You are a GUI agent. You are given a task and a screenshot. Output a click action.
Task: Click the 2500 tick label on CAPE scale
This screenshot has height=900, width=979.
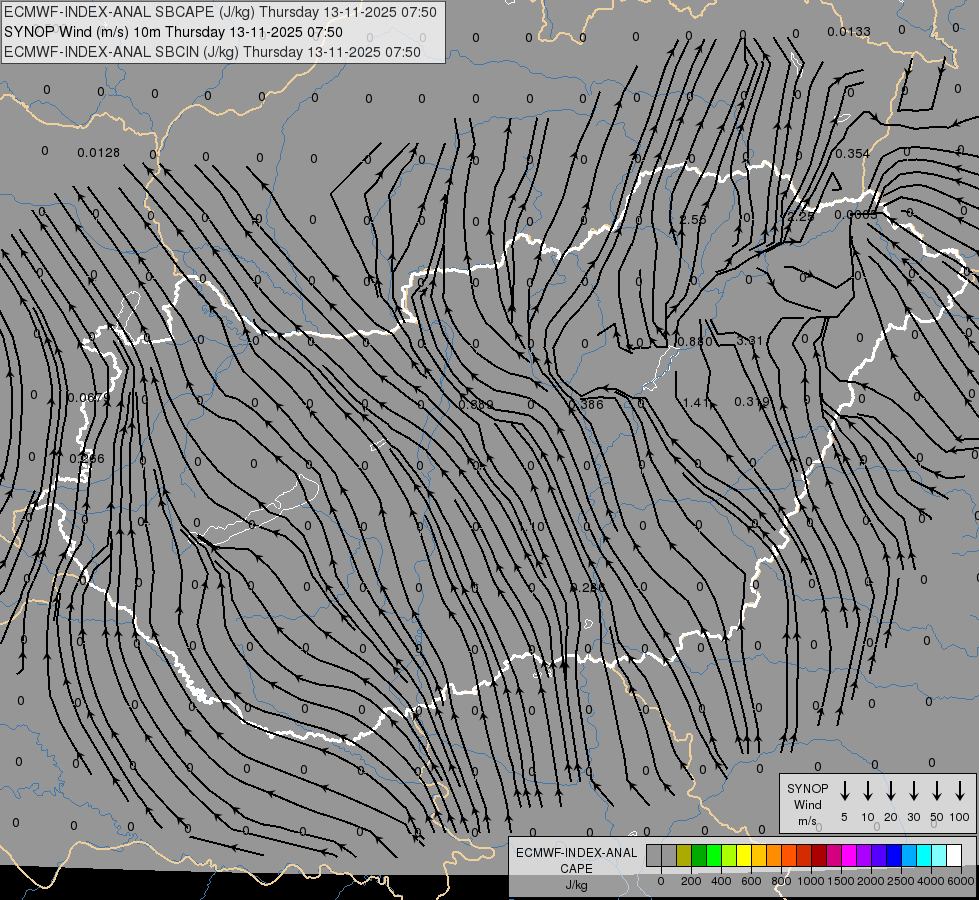[x=900, y=881]
